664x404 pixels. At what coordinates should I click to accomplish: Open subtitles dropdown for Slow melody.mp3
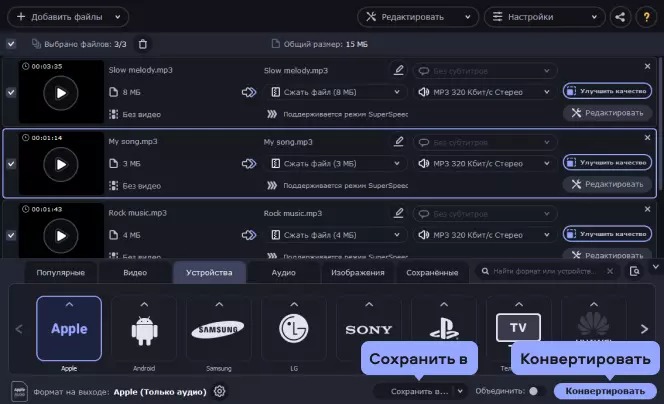point(485,71)
